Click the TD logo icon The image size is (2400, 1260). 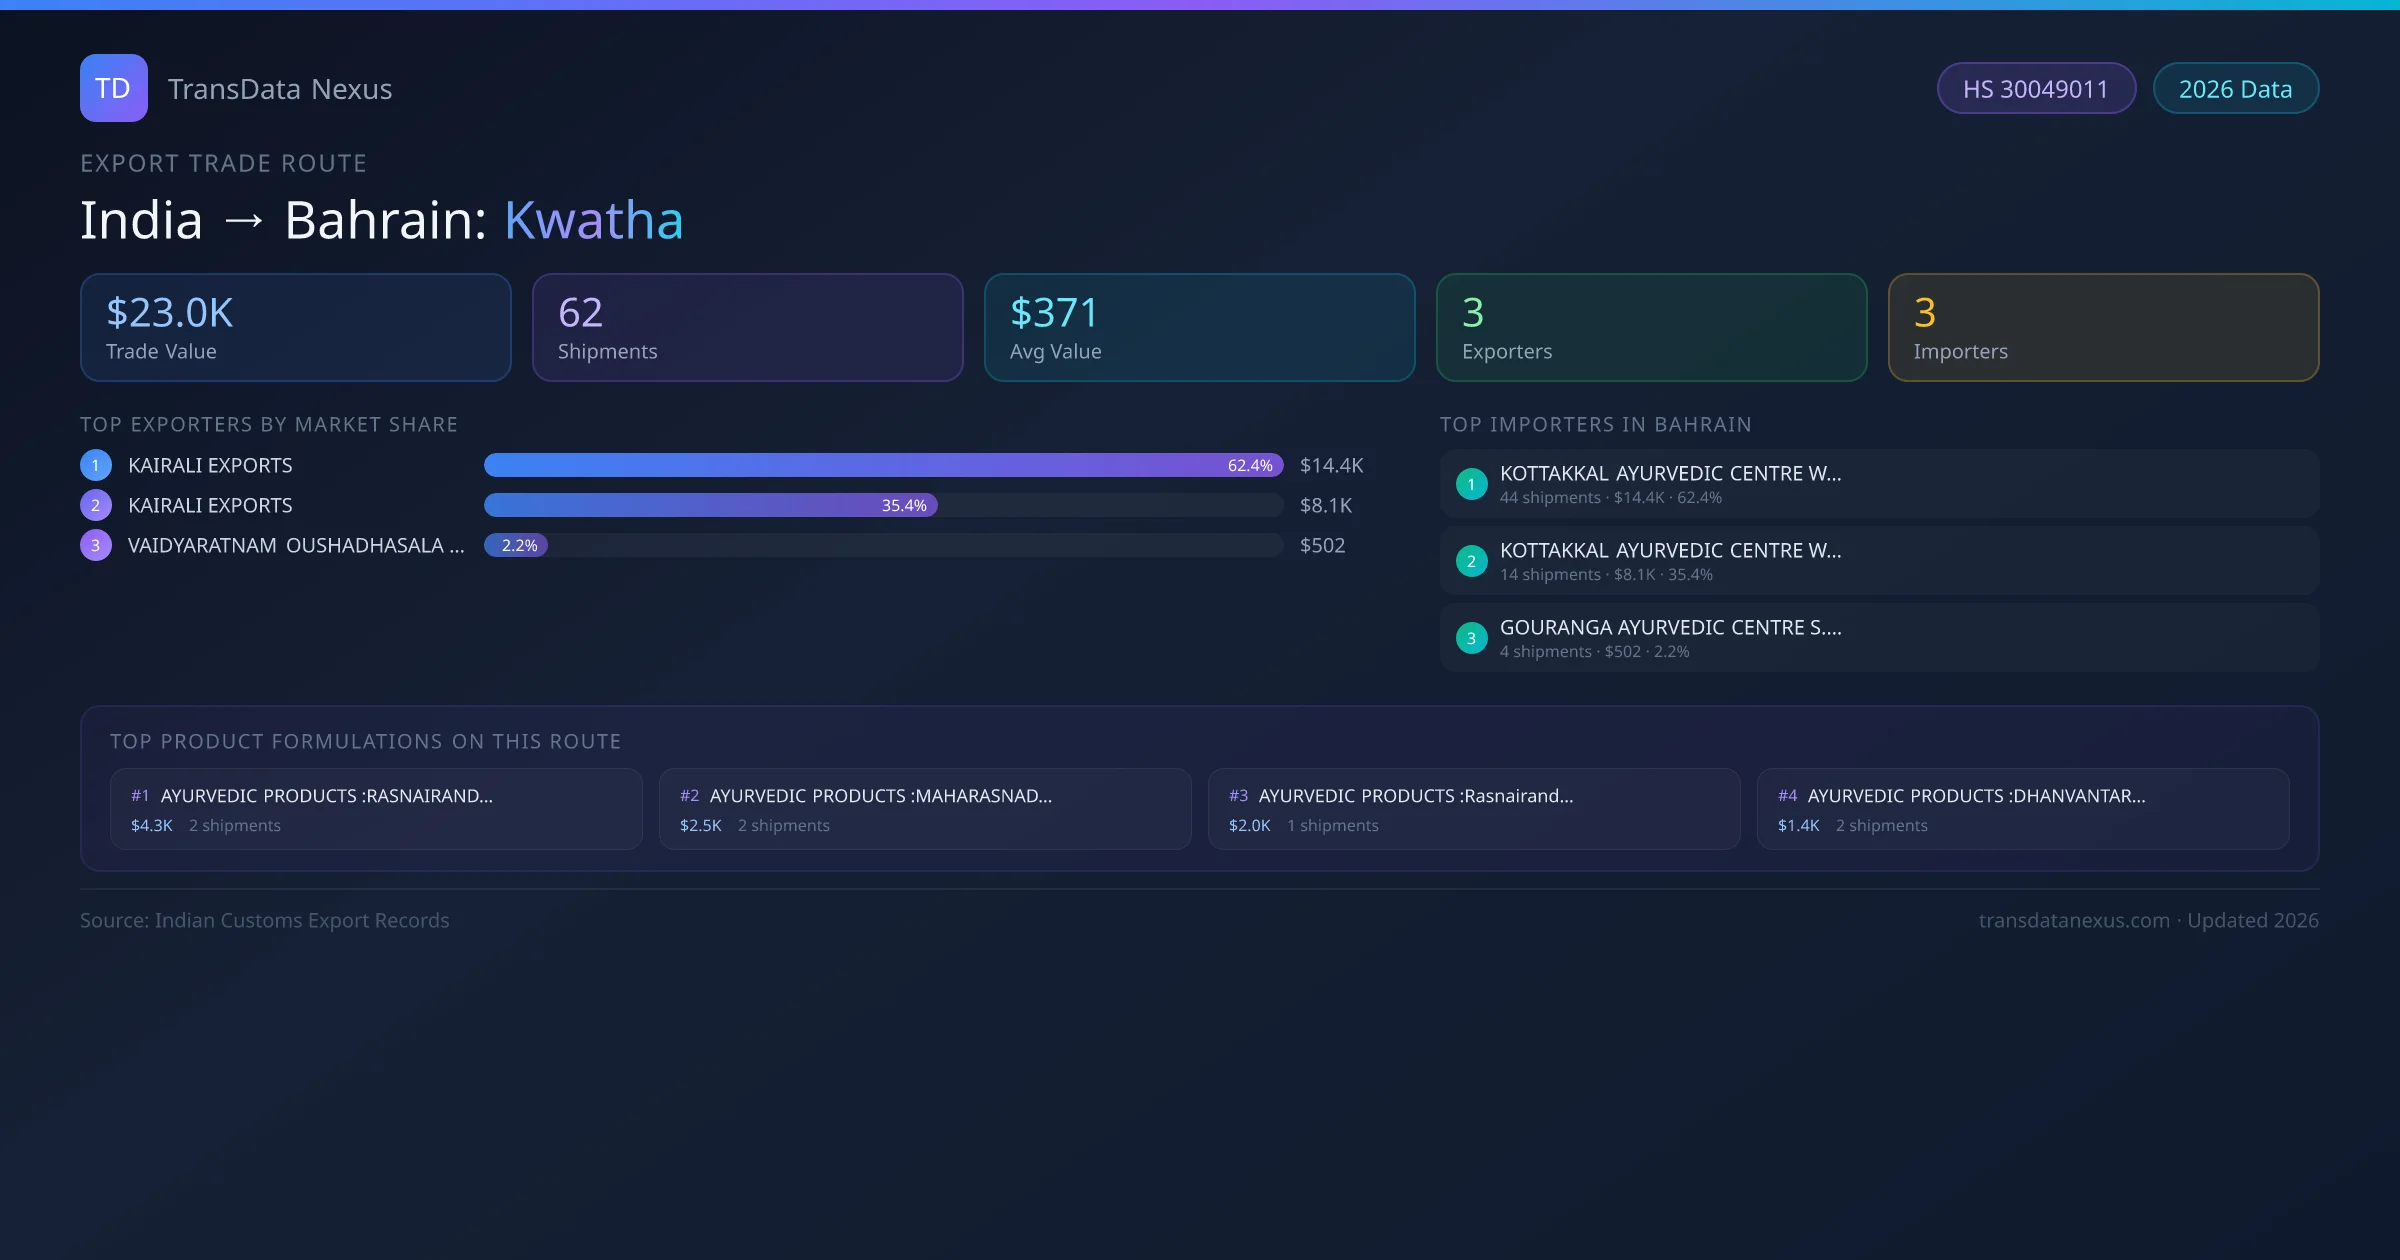[113, 88]
